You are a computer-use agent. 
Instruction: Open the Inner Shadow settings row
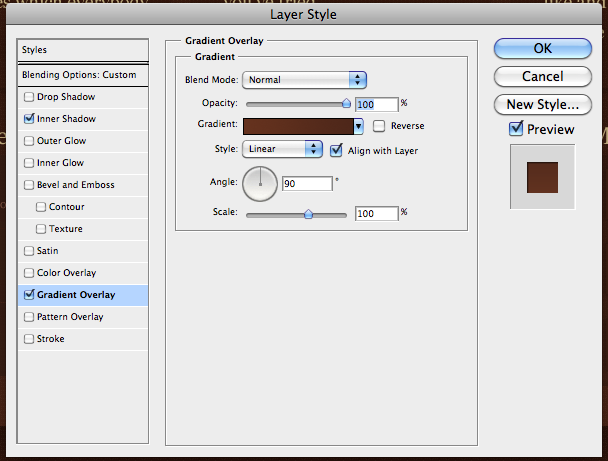83,119
